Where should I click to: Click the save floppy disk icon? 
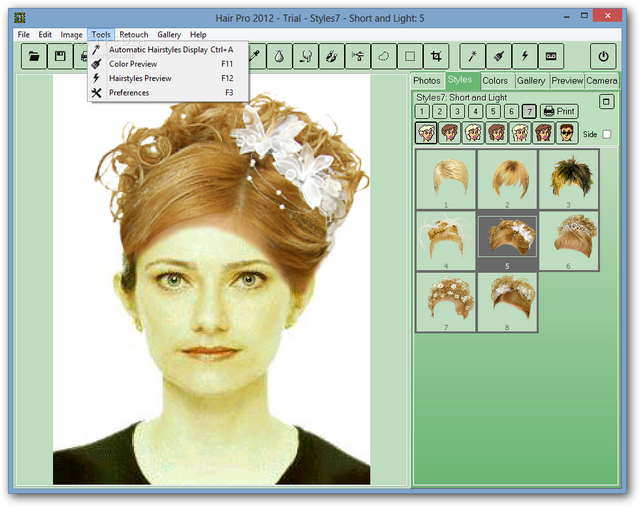[60, 56]
